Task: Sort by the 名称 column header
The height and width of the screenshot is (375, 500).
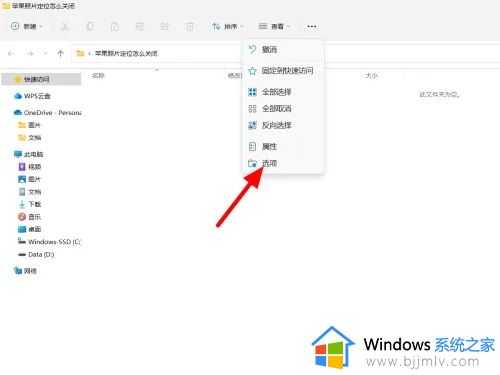Action: click(x=98, y=76)
